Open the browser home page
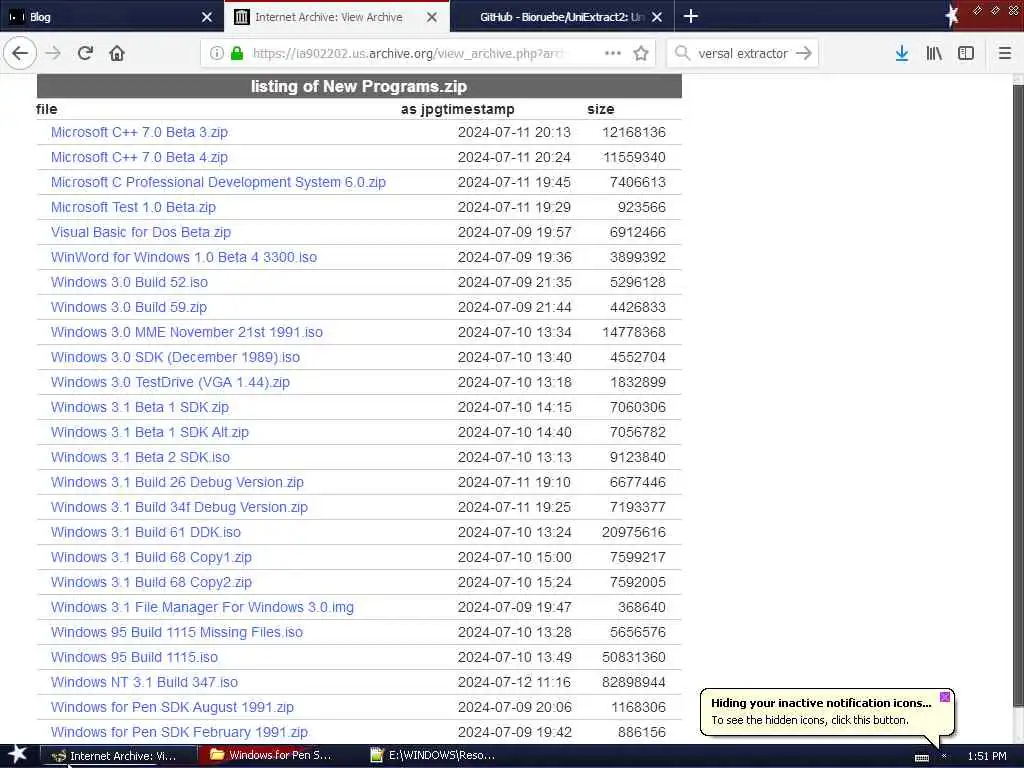The width and height of the screenshot is (1024, 768). tap(117, 53)
